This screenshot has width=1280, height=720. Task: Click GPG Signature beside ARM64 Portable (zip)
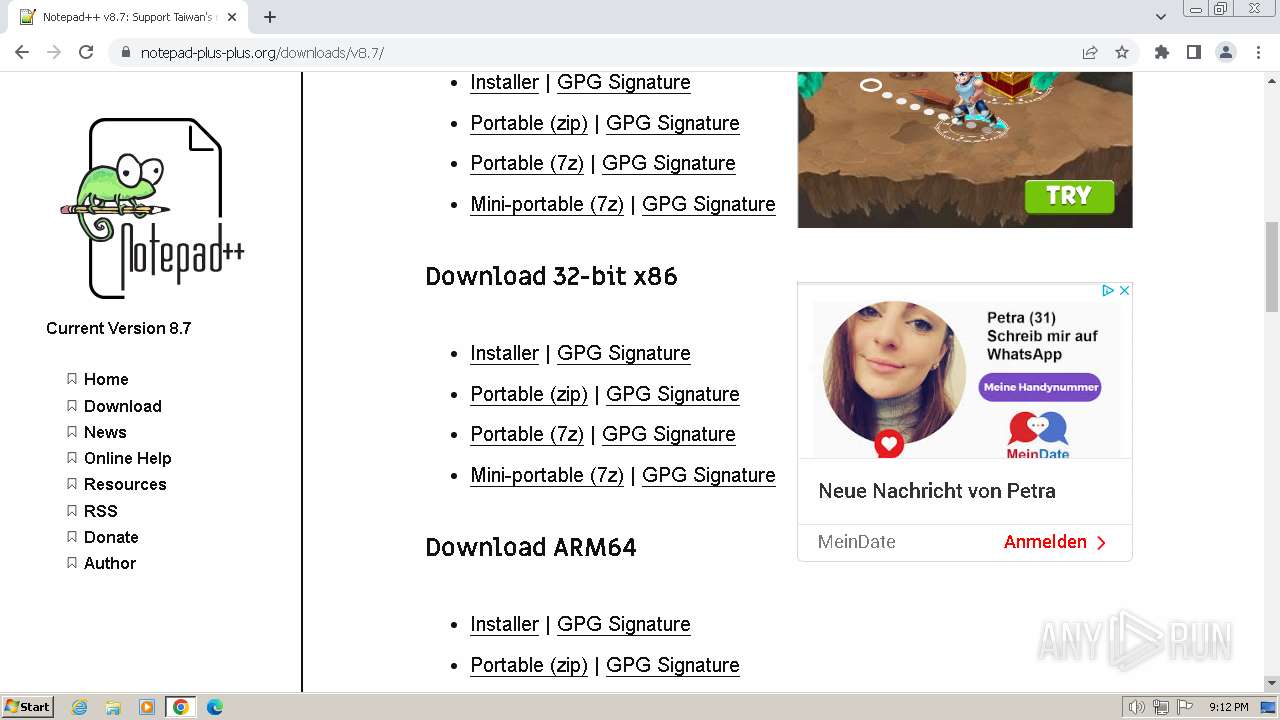[672, 665]
